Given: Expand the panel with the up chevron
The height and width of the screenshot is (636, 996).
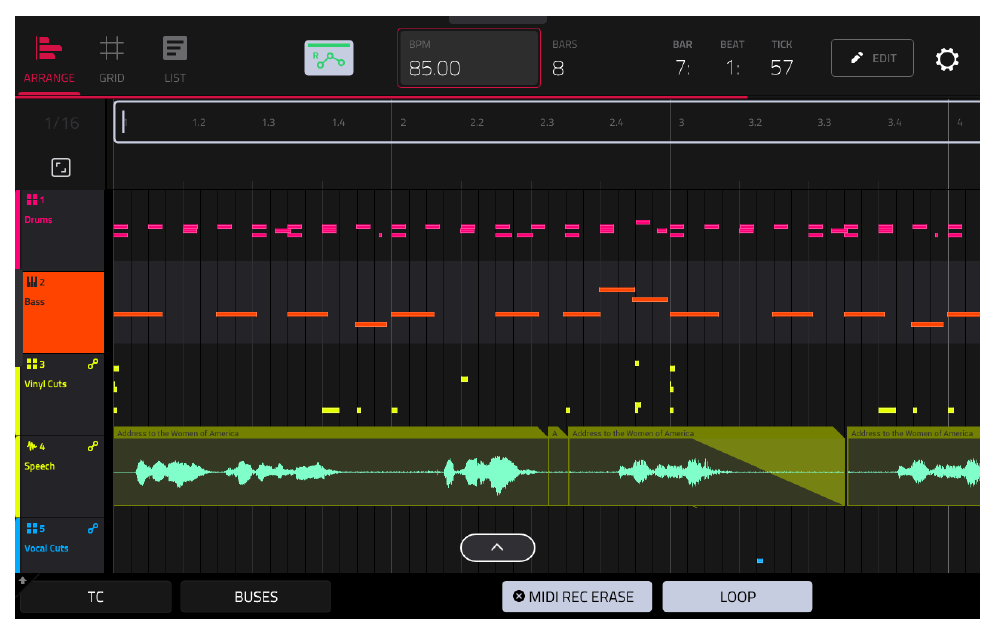Looking at the screenshot, I should pyautogui.click(x=497, y=548).
